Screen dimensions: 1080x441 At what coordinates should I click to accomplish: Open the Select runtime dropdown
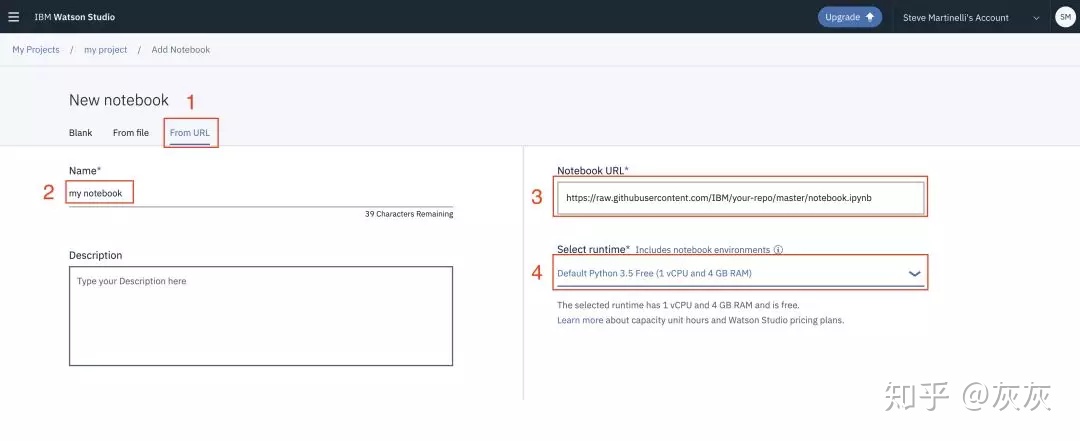[739, 274]
